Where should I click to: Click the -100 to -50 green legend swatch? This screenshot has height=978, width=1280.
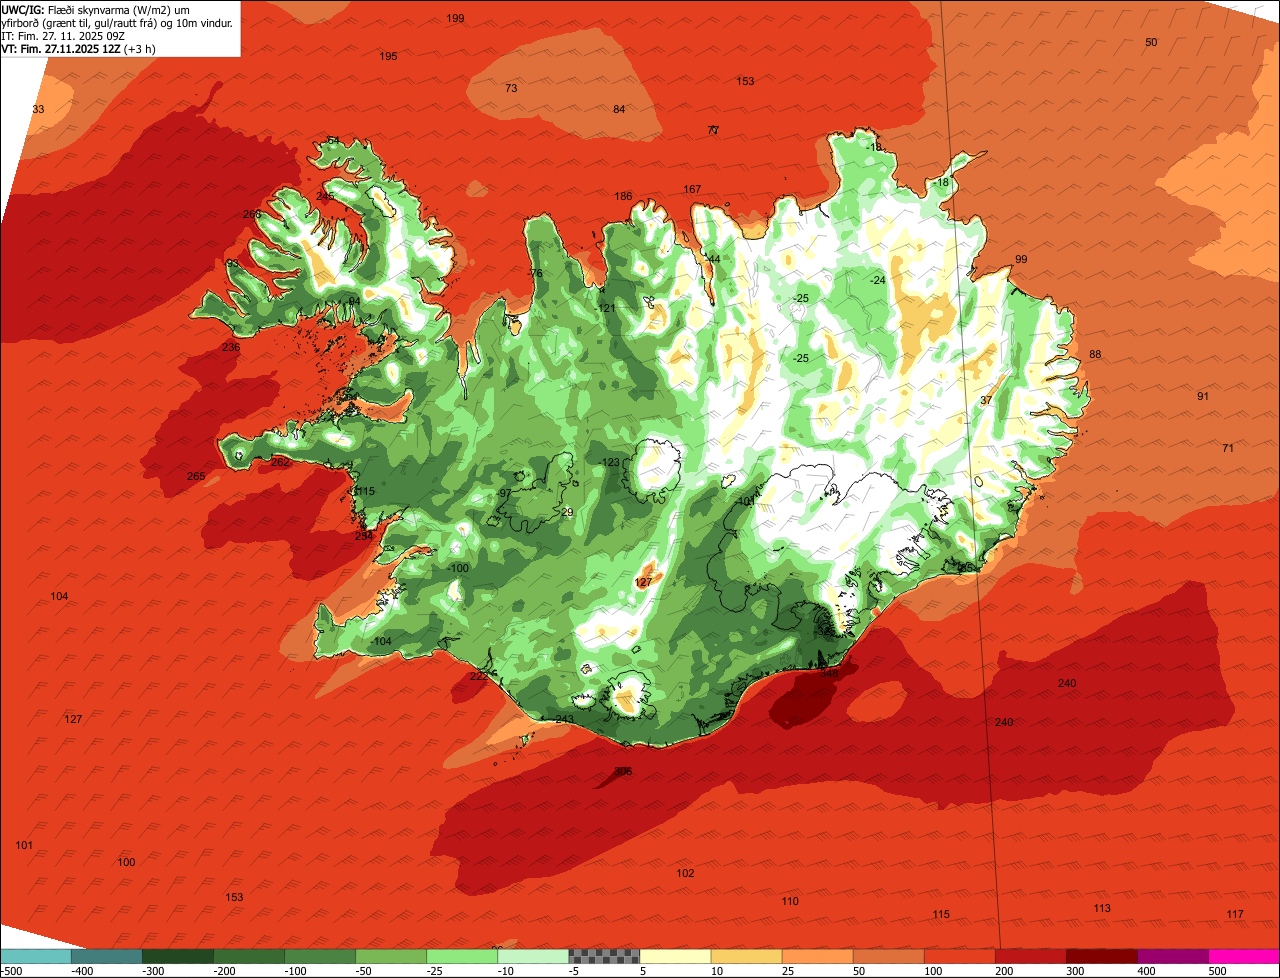(320, 956)
